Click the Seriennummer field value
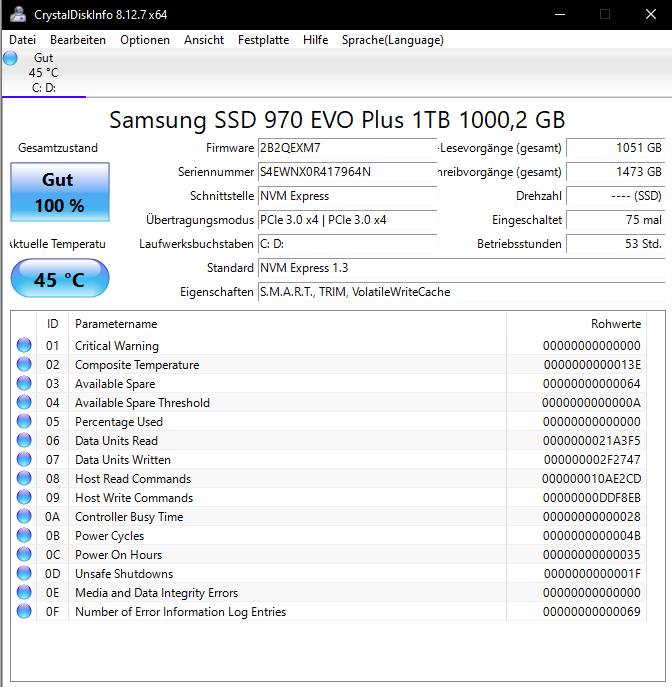This screenshot has height=687, width=672. (347, 172)
